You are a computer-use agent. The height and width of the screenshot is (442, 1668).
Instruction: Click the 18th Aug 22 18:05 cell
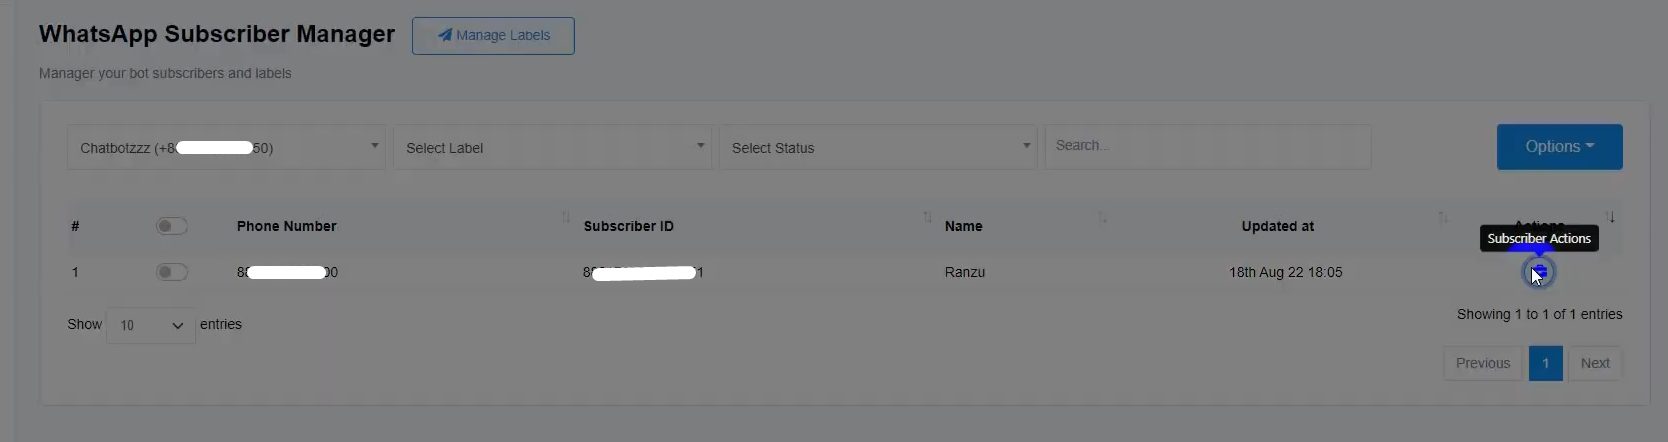1285,272
